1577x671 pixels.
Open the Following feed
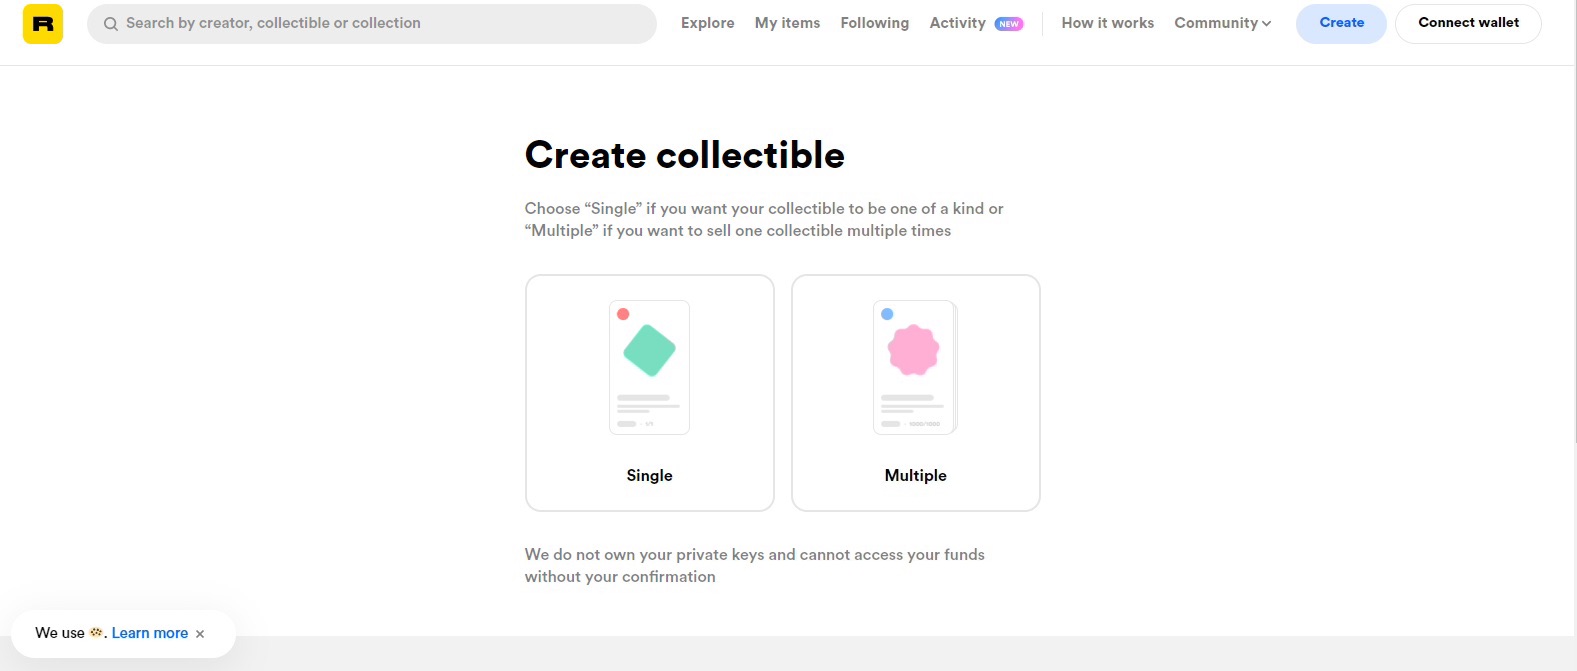(874, 23)
